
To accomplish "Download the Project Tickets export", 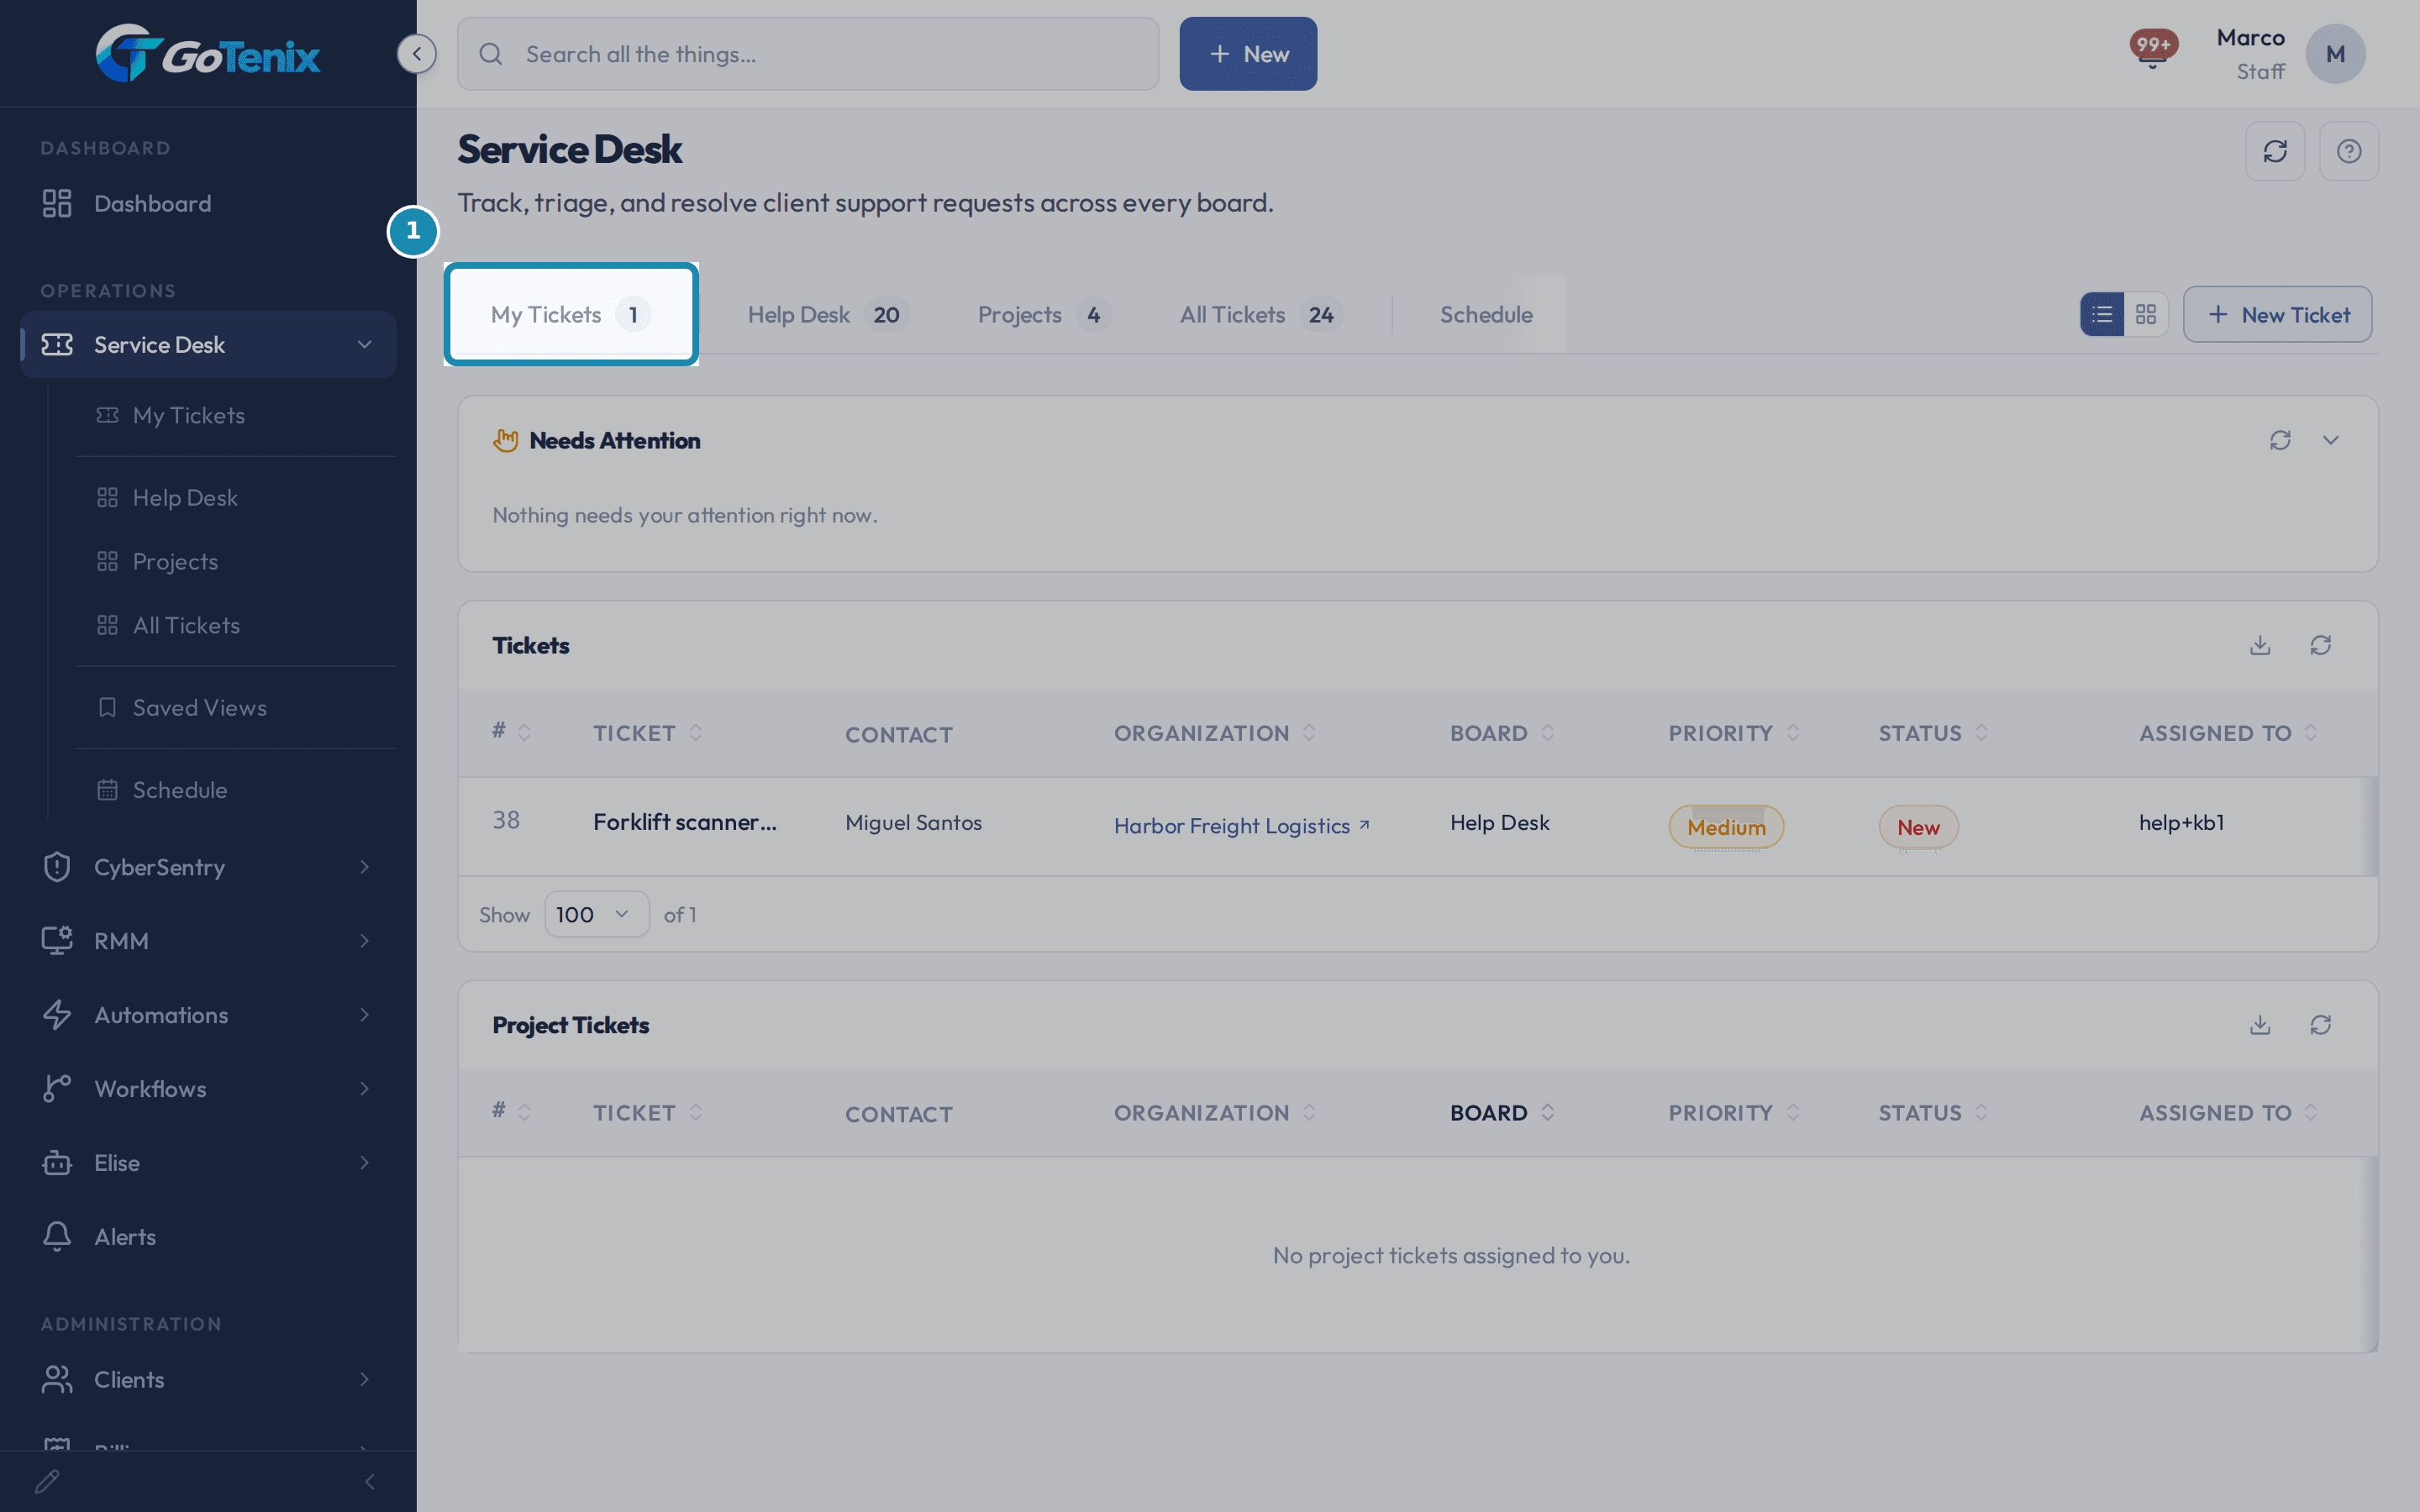I will pos(2260,1025).
